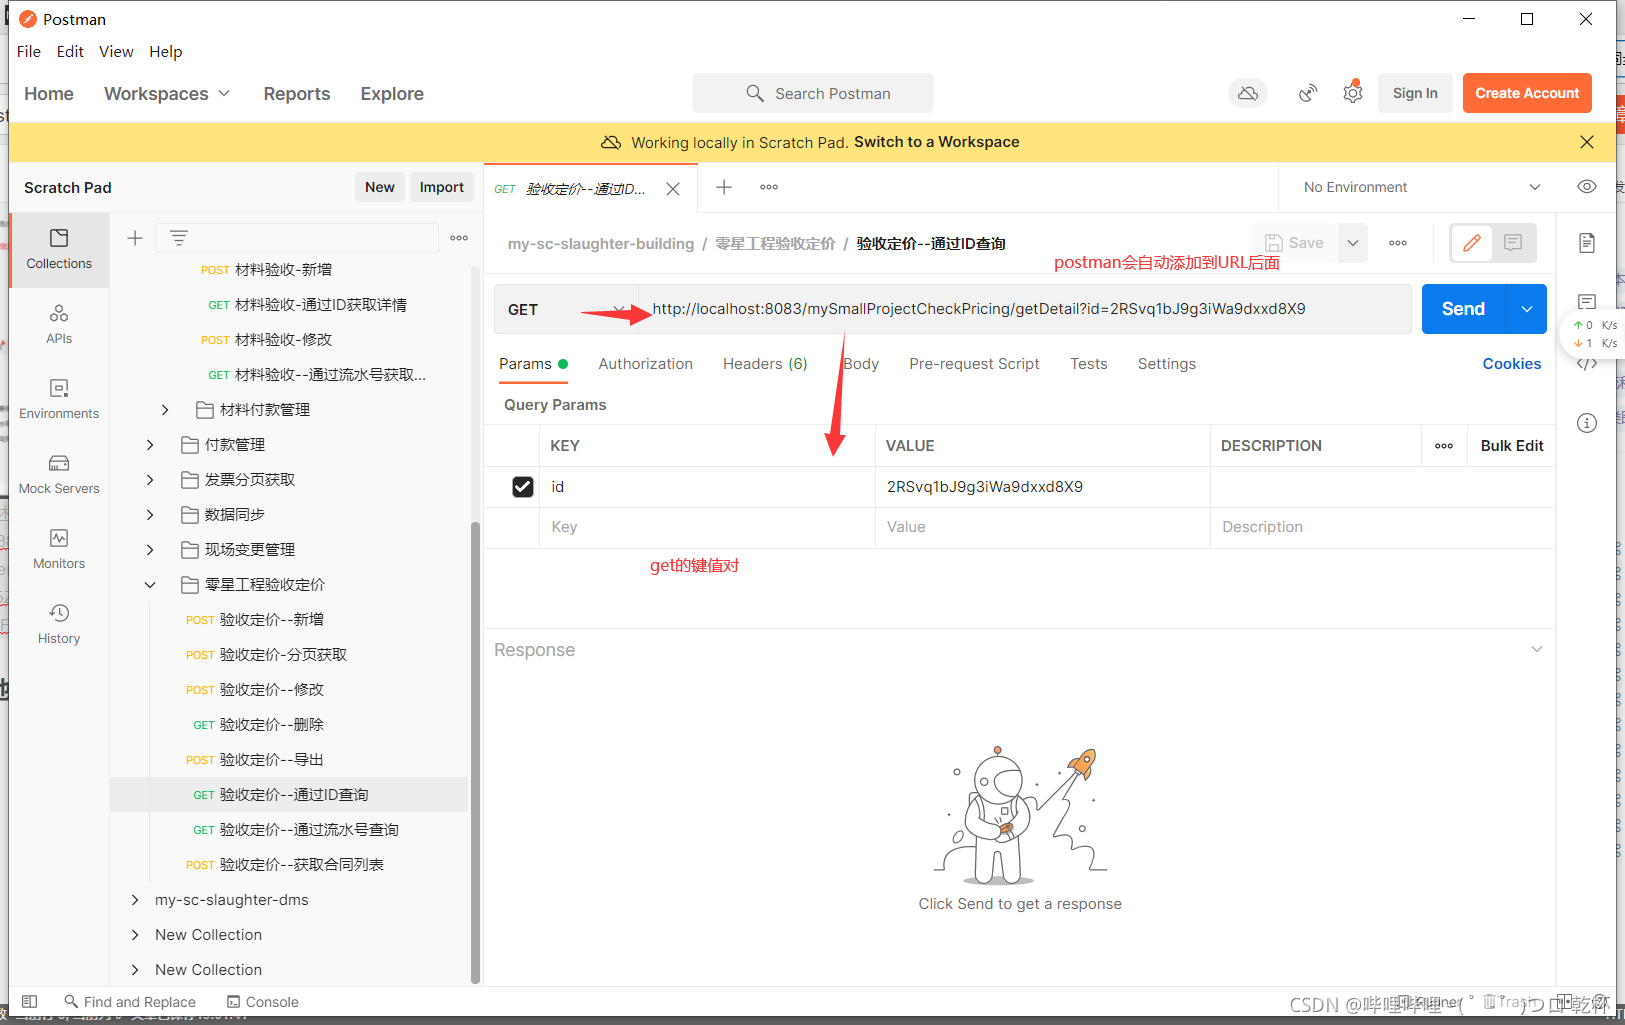
Task: Click Bulk Edit for query params
Action: click(1511, 446)
